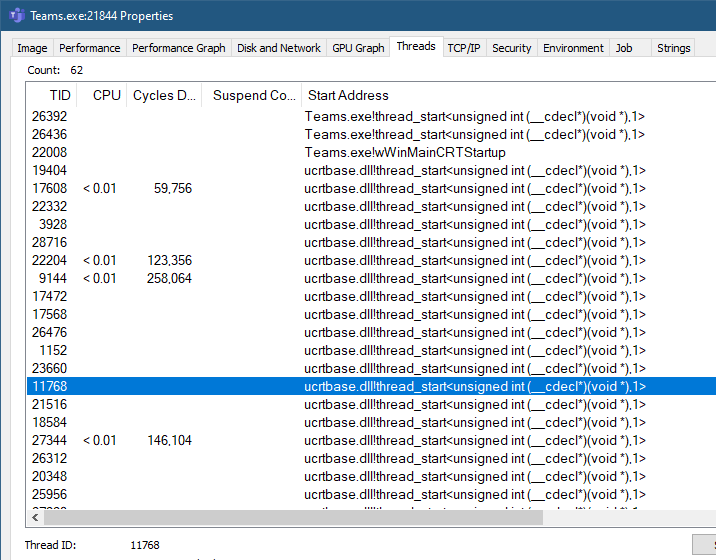
Task: Switch to the Security tab
Action: pyautogui.click(x=511, y=48)
